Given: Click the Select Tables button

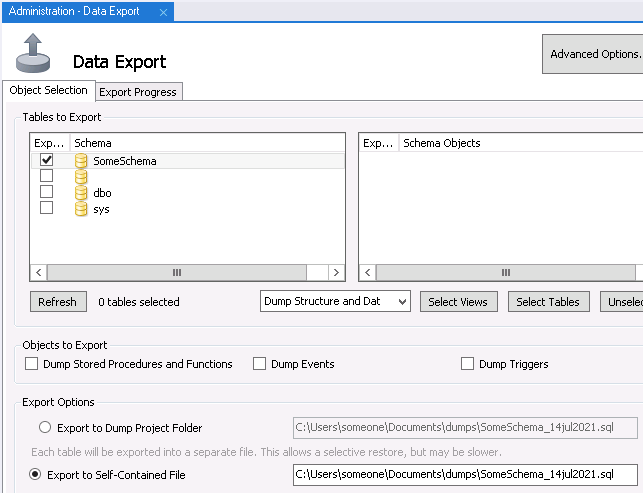Looking at the screenshot, I should (548, 302).
